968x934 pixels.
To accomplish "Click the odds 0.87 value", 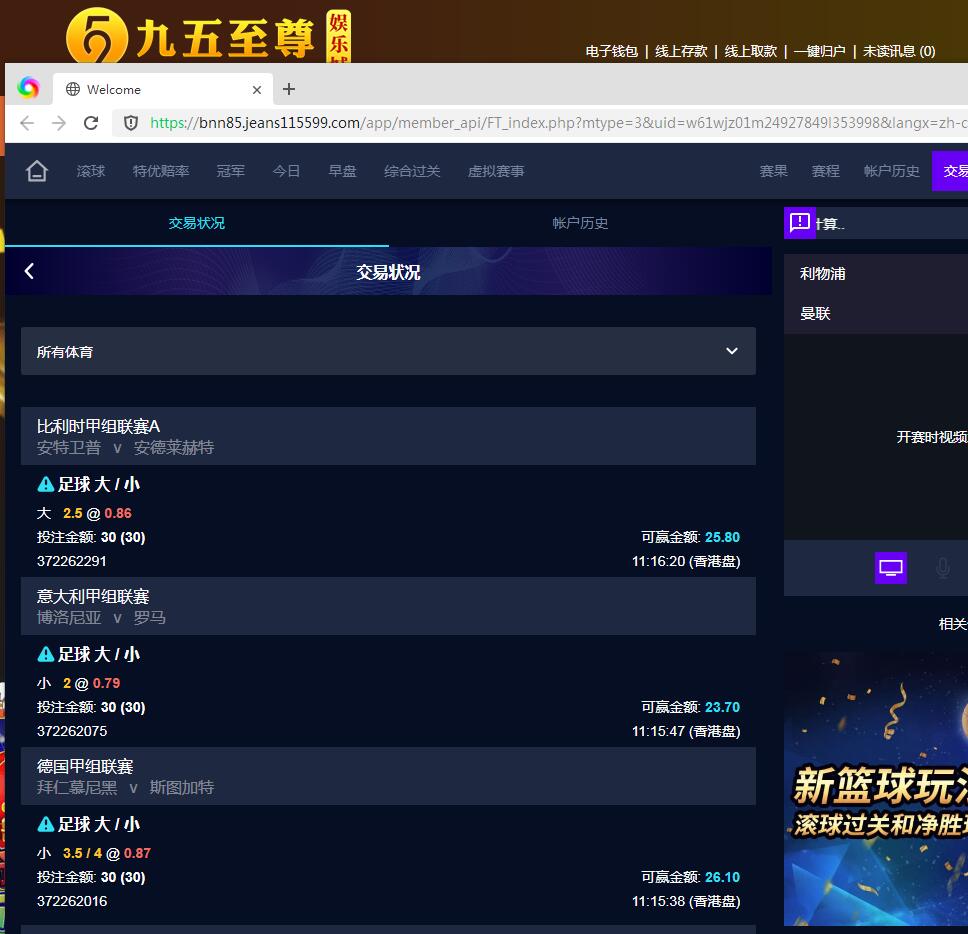I will (x=137, y=853).
